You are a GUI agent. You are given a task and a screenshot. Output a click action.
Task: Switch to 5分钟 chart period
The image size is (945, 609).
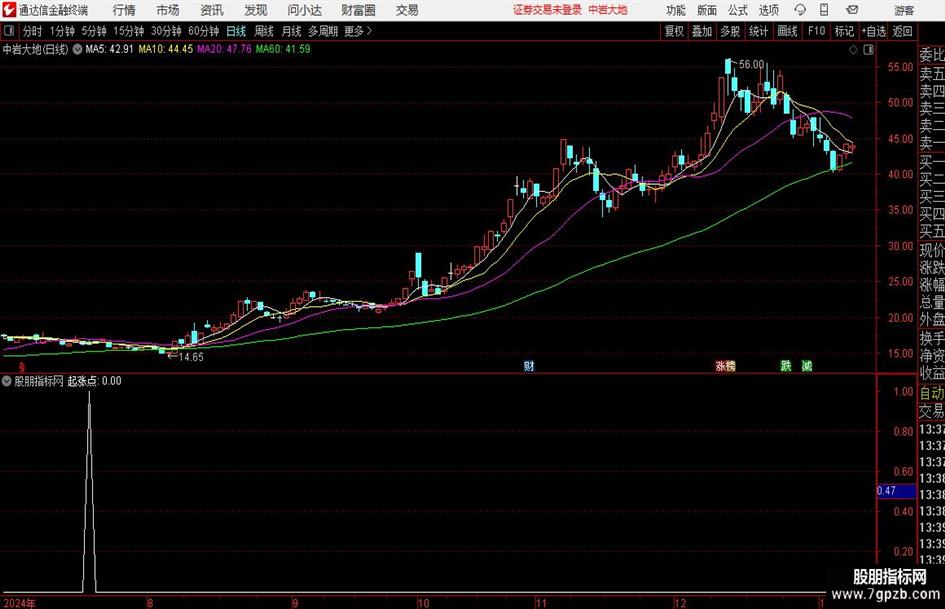click(93, 31)
